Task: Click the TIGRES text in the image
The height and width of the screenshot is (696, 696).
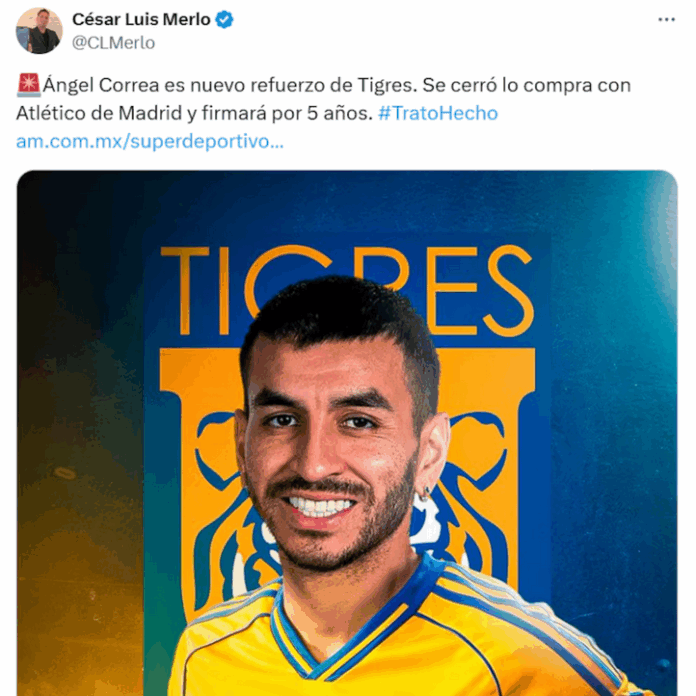Action: [x=347, y=290]
